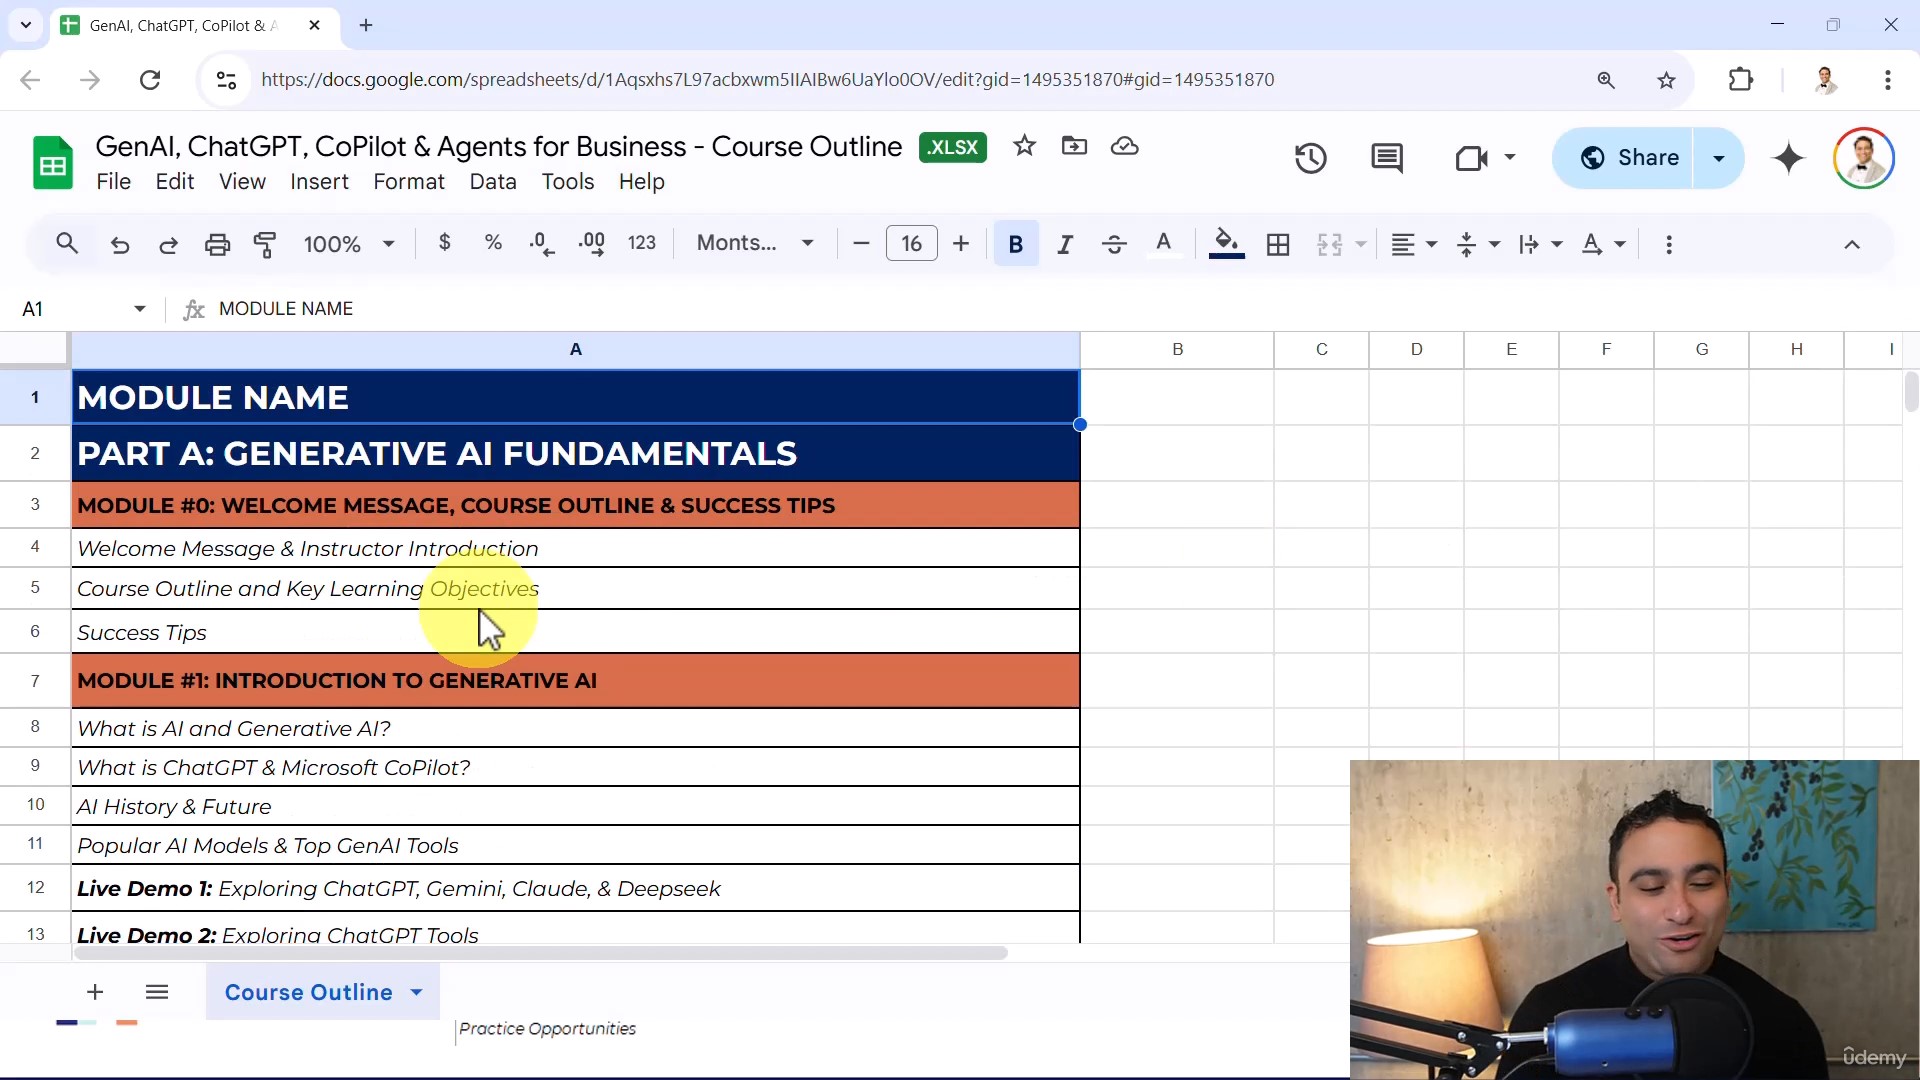Open the Google account avatar

click(x=1864, y=158)
